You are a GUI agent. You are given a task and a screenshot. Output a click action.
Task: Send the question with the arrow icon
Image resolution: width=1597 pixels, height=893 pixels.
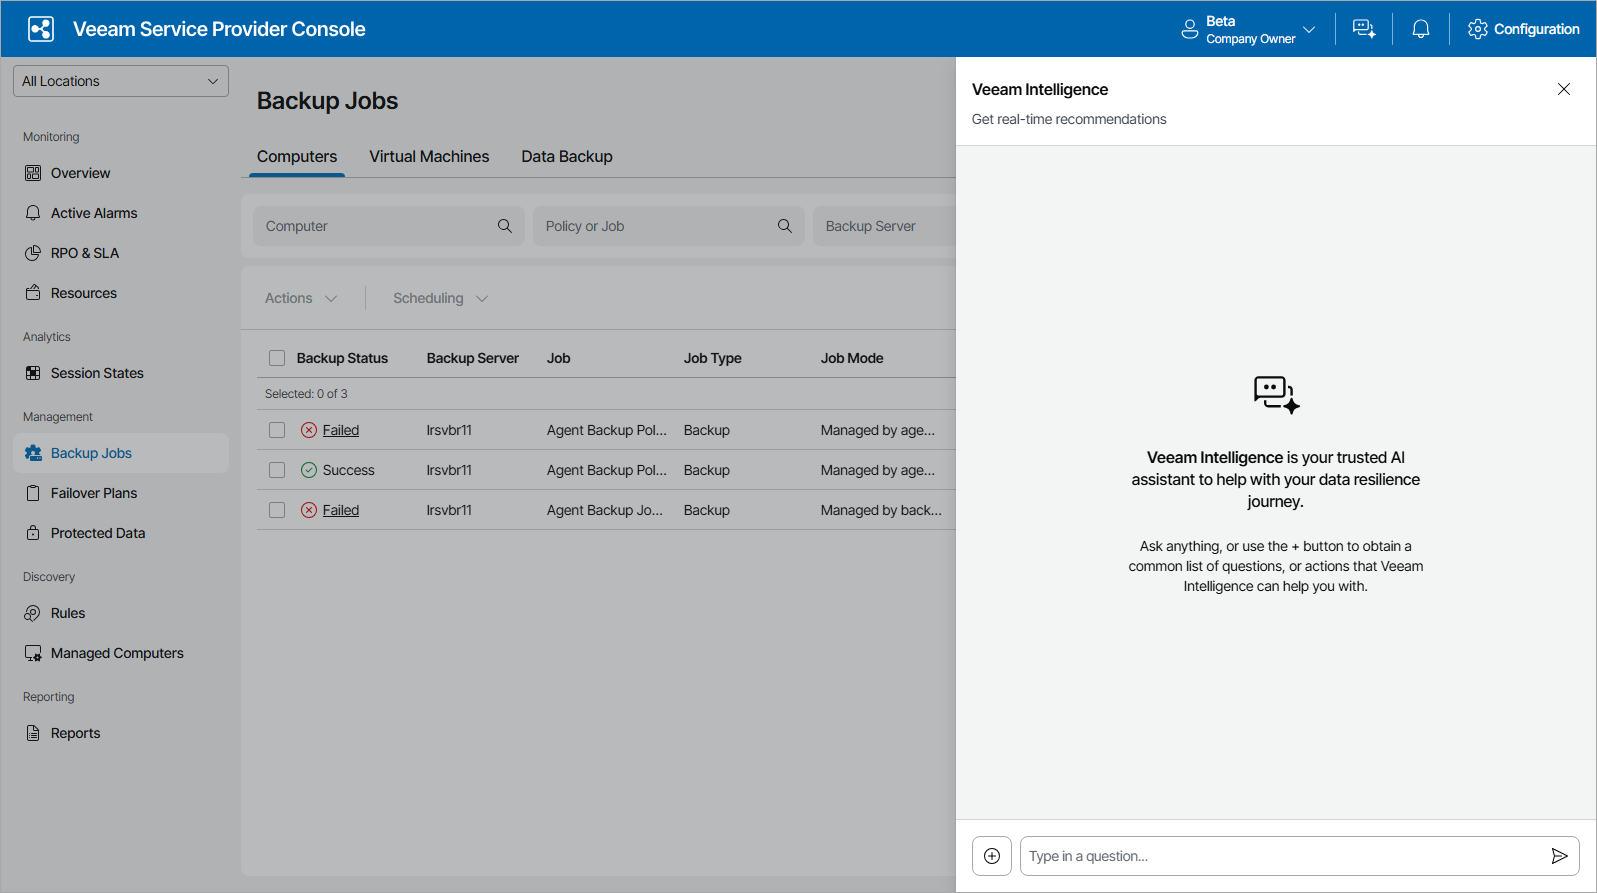coord(1558,856)
